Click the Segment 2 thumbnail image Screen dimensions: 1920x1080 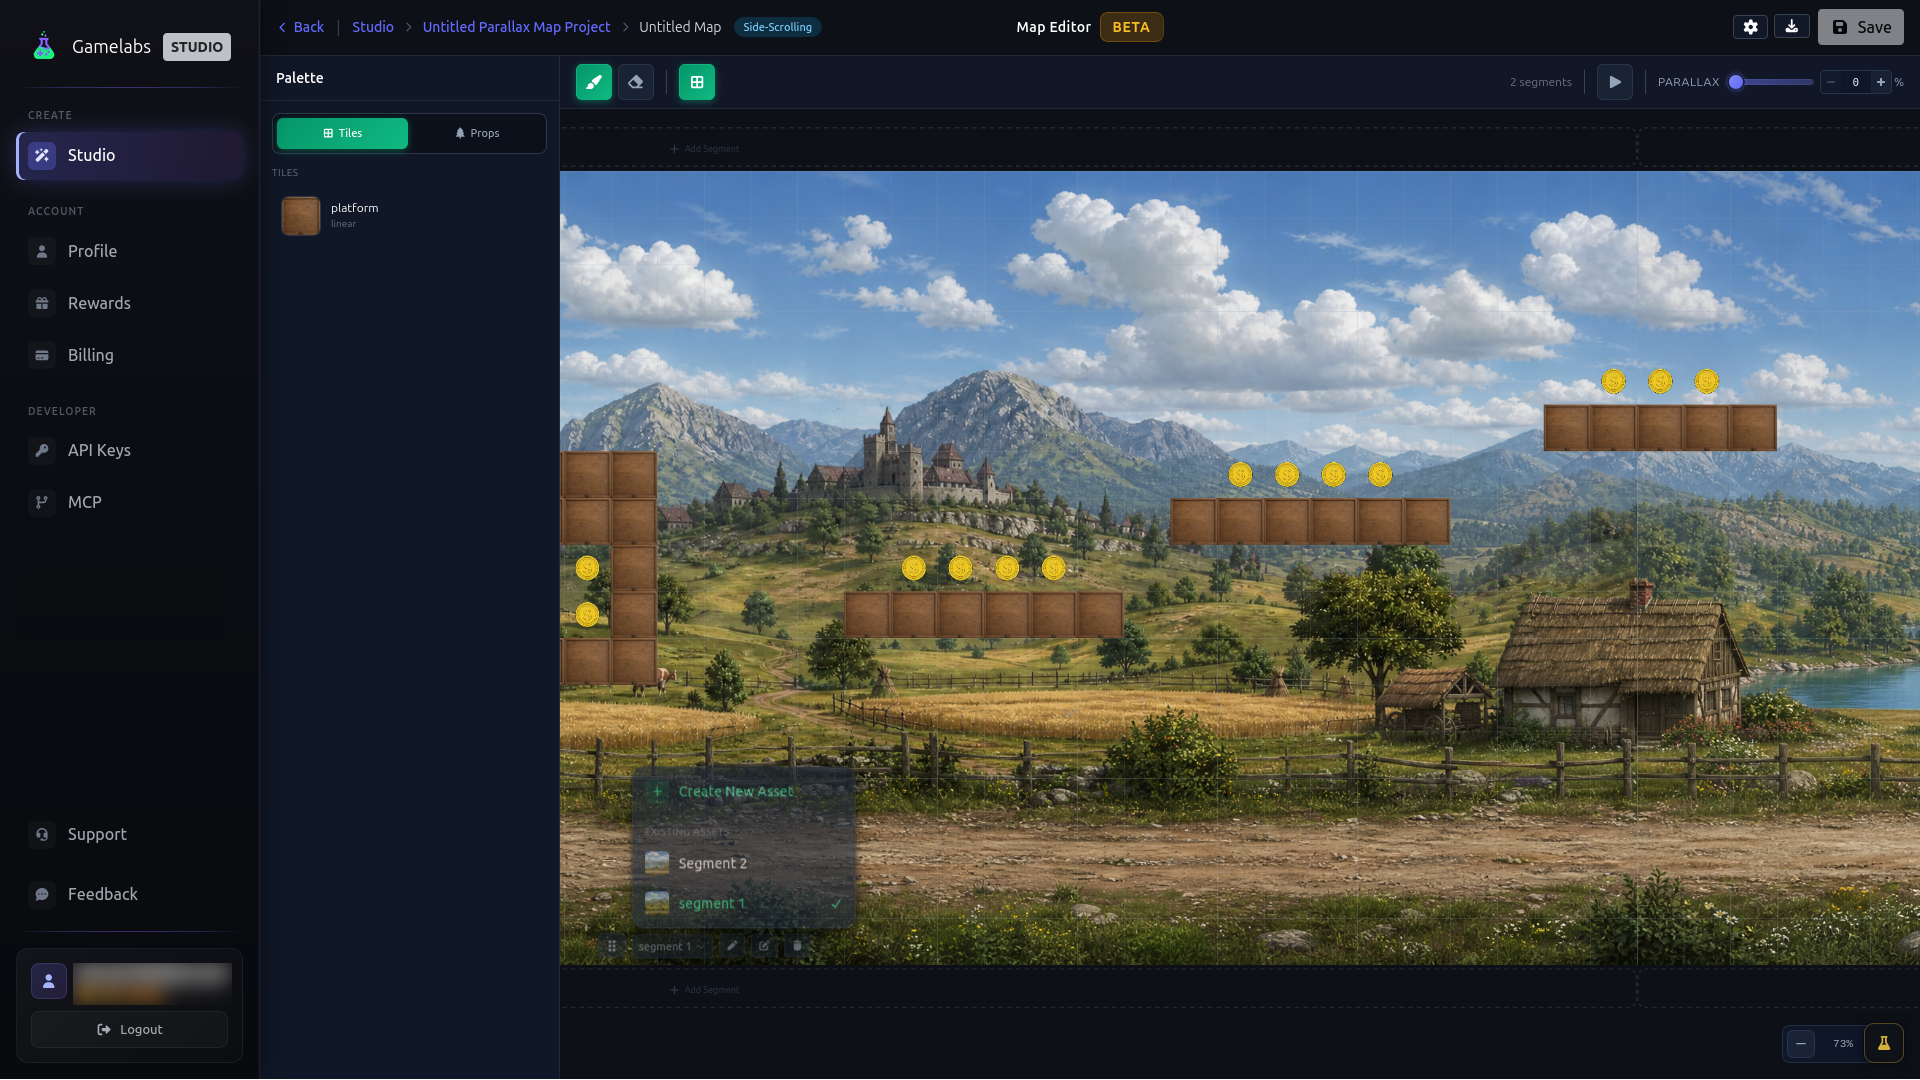(657, 863)
